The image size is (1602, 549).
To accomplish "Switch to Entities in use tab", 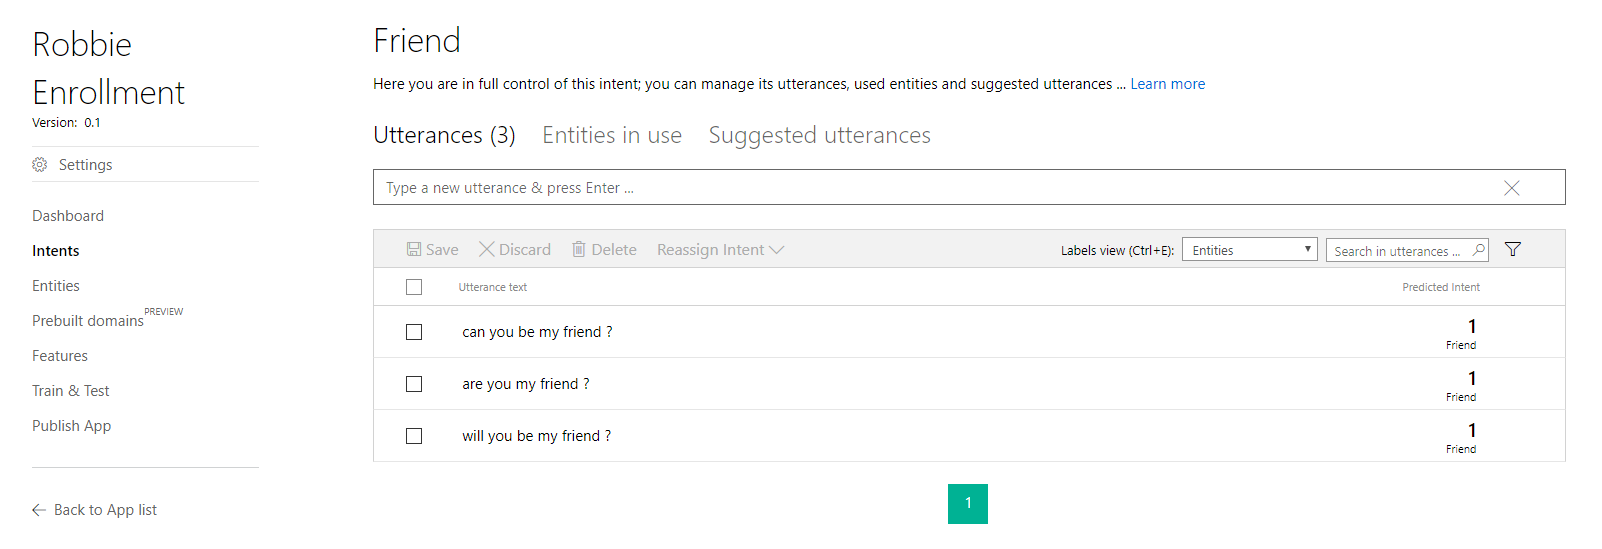I will 612,136.
